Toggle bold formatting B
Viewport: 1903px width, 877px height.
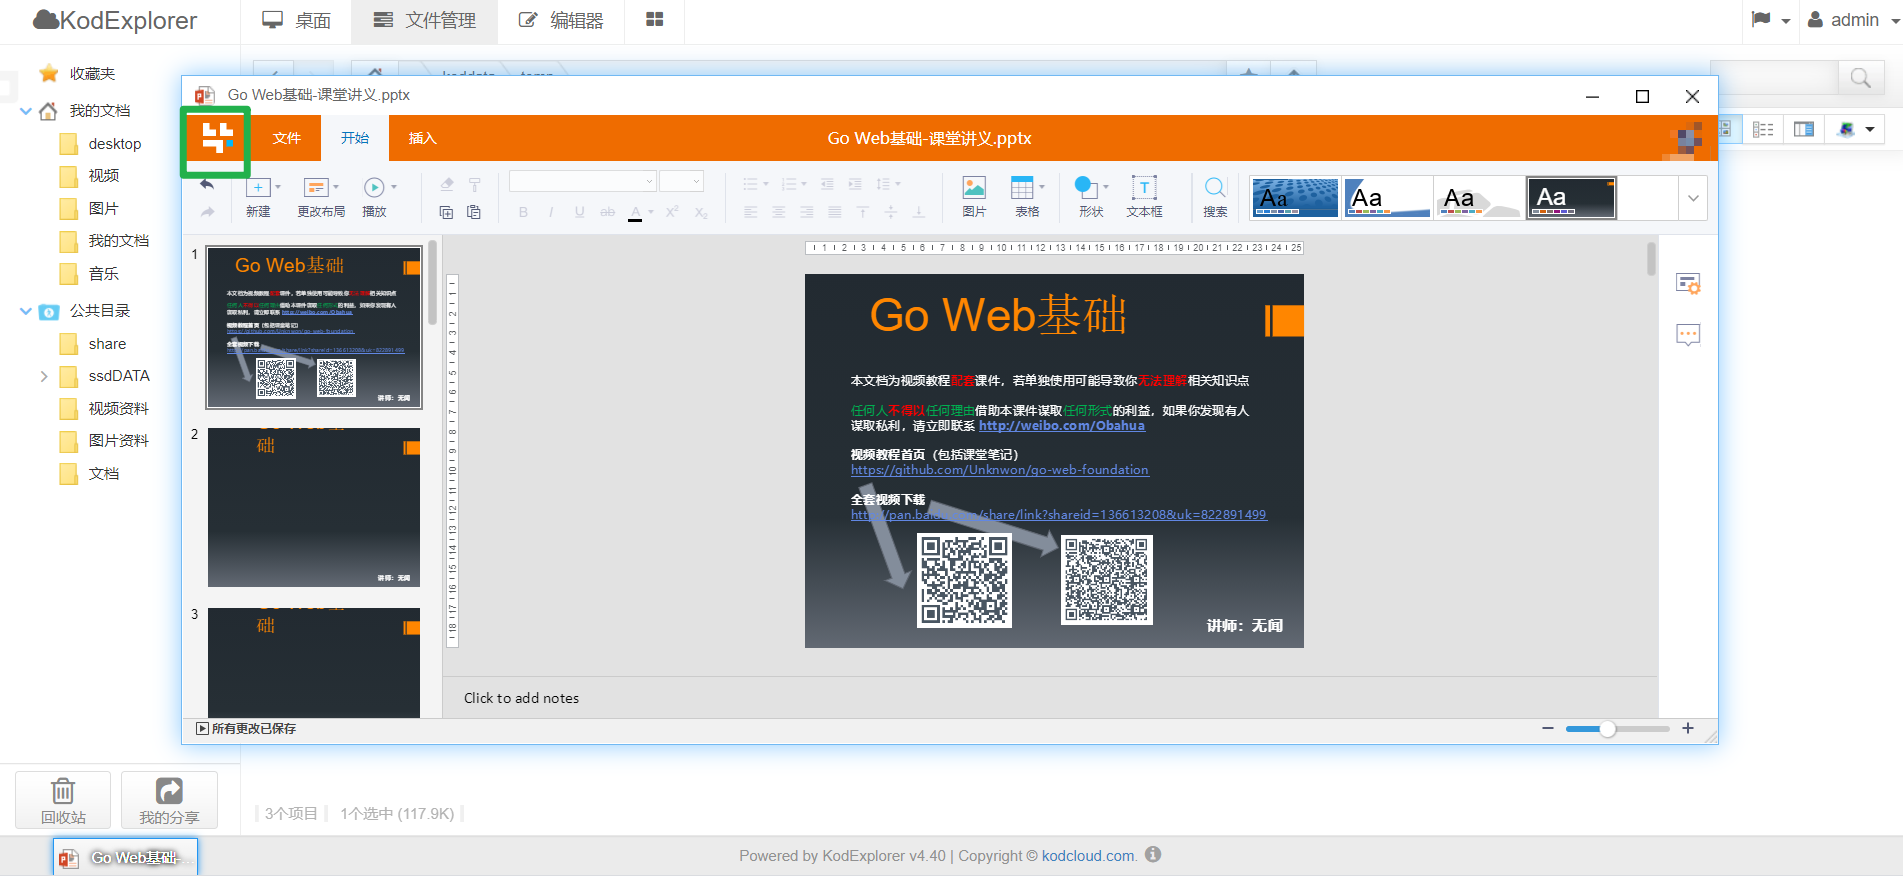(523, 212)
